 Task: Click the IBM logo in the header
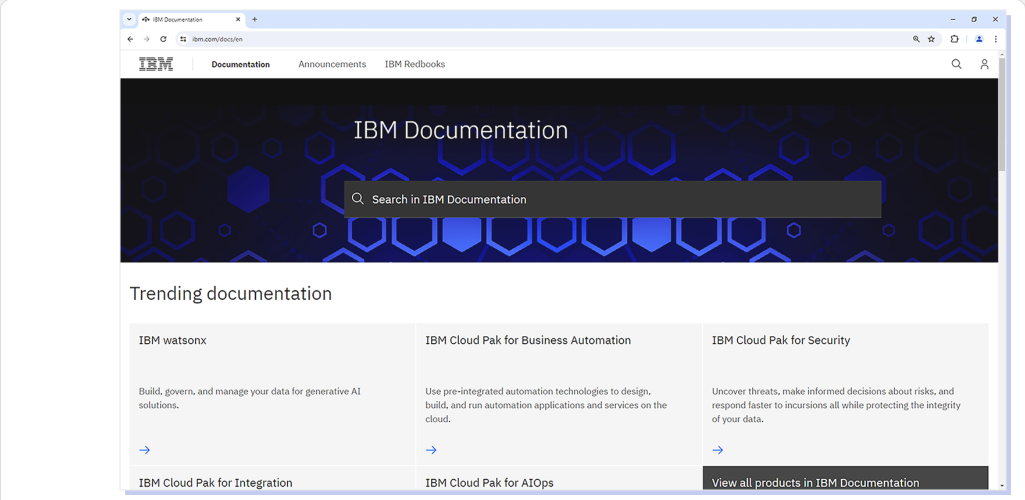[x=156, y=64]
